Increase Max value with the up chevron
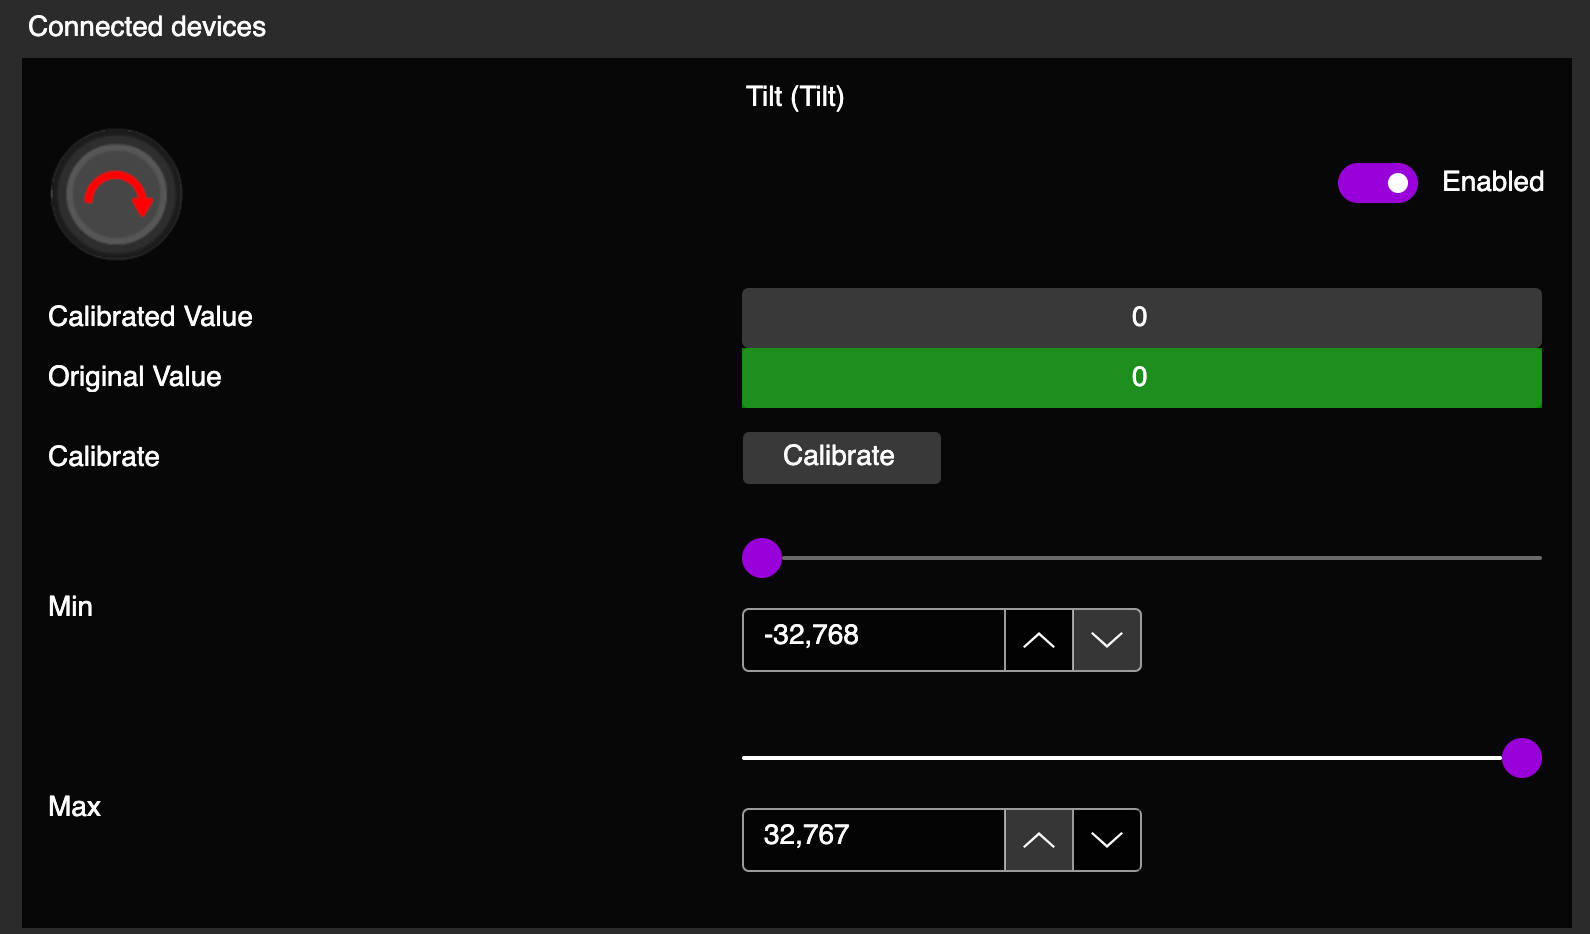 [x=1039, y=840]
